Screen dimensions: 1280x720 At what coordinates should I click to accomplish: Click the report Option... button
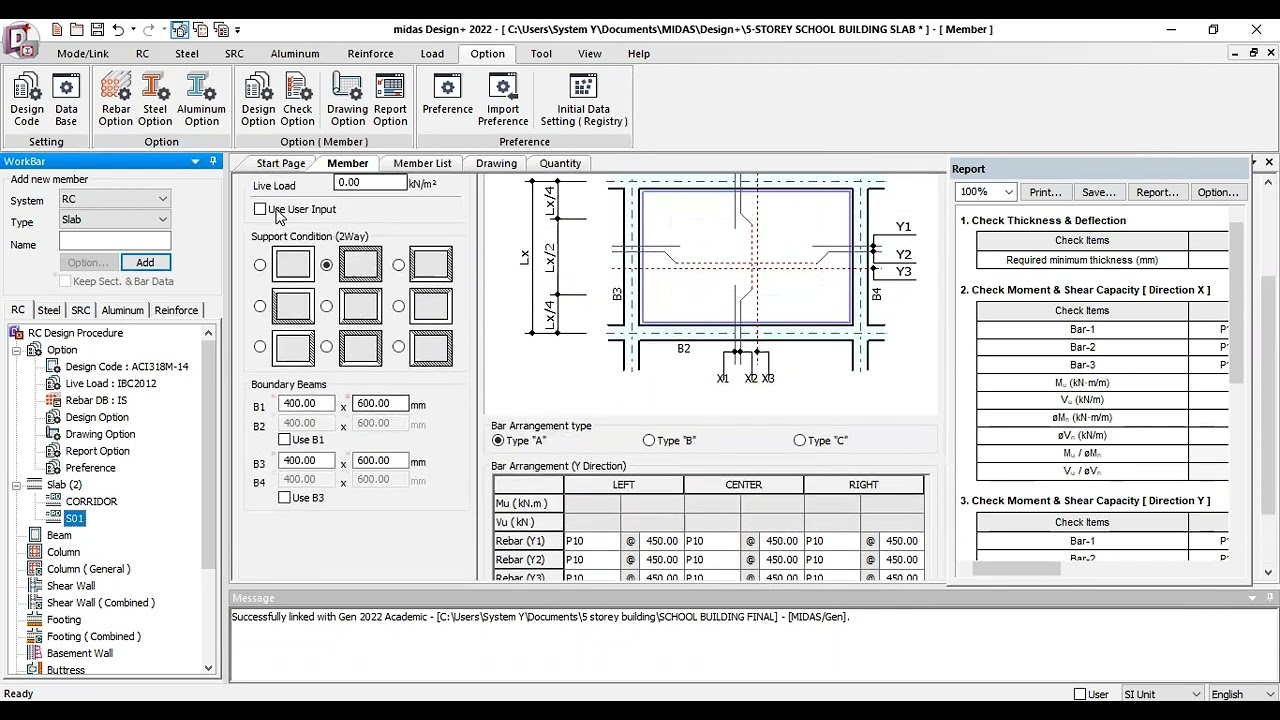point(1218,192)
